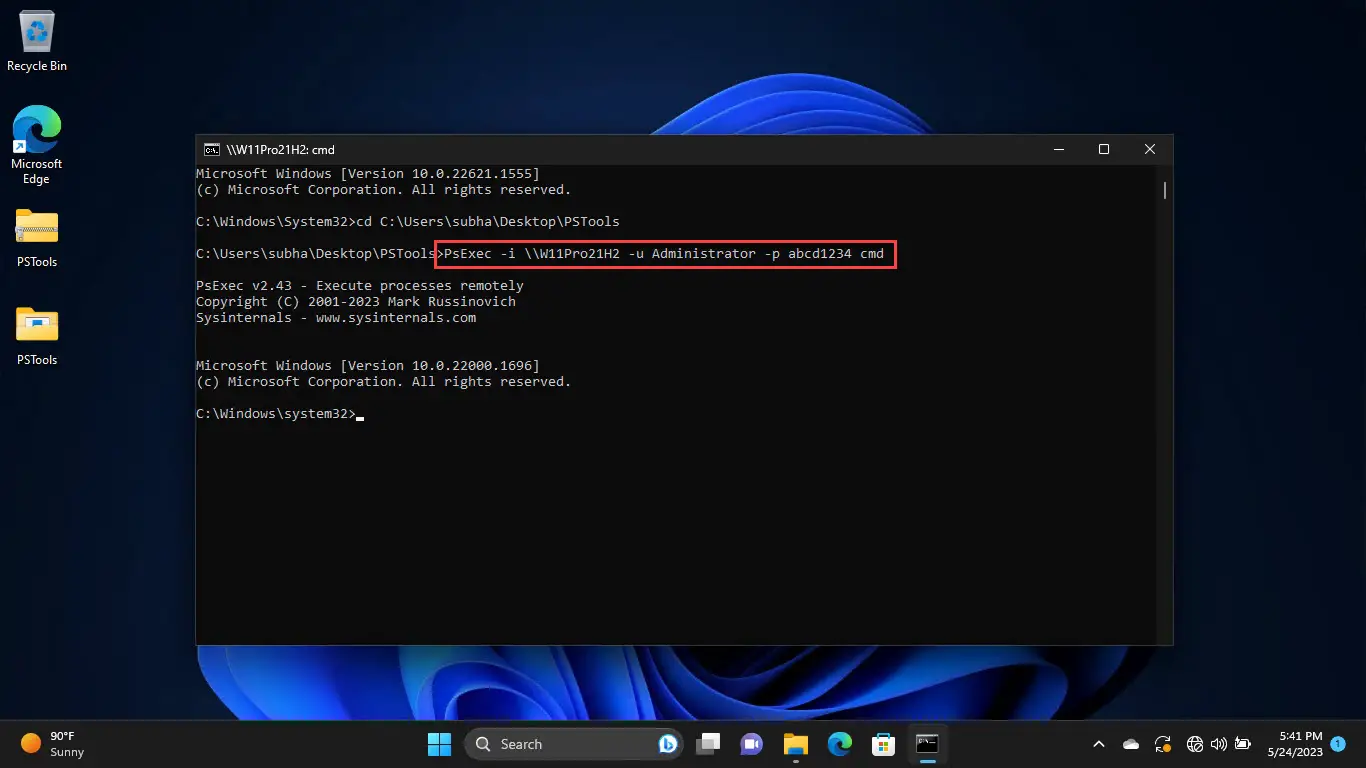This screenshot has width=1366, height=768.
Task: Click the OneDrive cloud tray icon
Action: click(1131, 744)
